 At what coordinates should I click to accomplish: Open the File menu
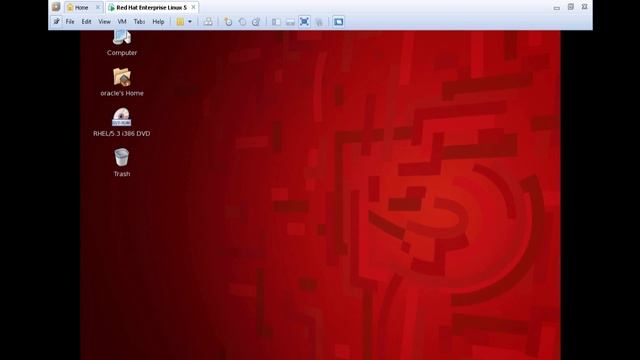(x=70, y=22)
